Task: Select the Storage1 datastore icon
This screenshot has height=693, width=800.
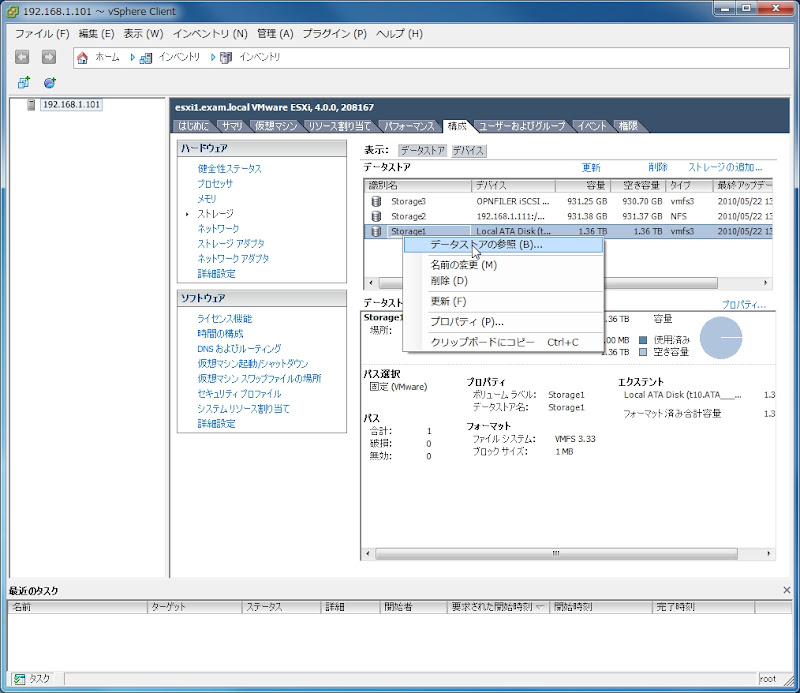Action: click(x=374, y=233)
